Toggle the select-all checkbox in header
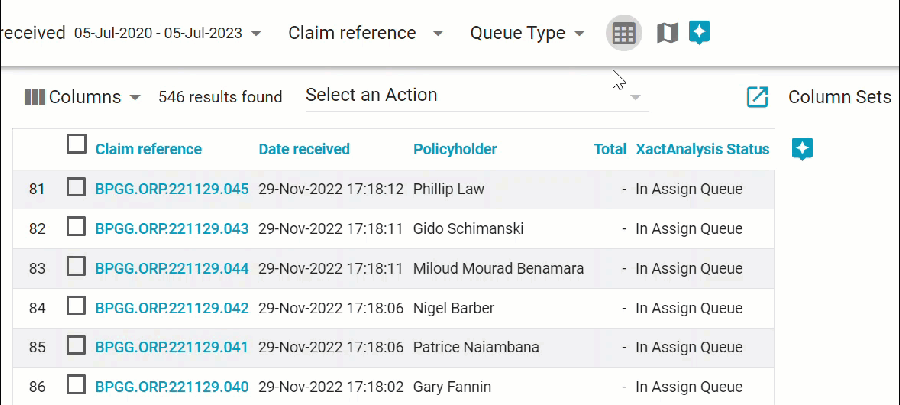Screen dimensions: 900x405 tap(77, 145)
